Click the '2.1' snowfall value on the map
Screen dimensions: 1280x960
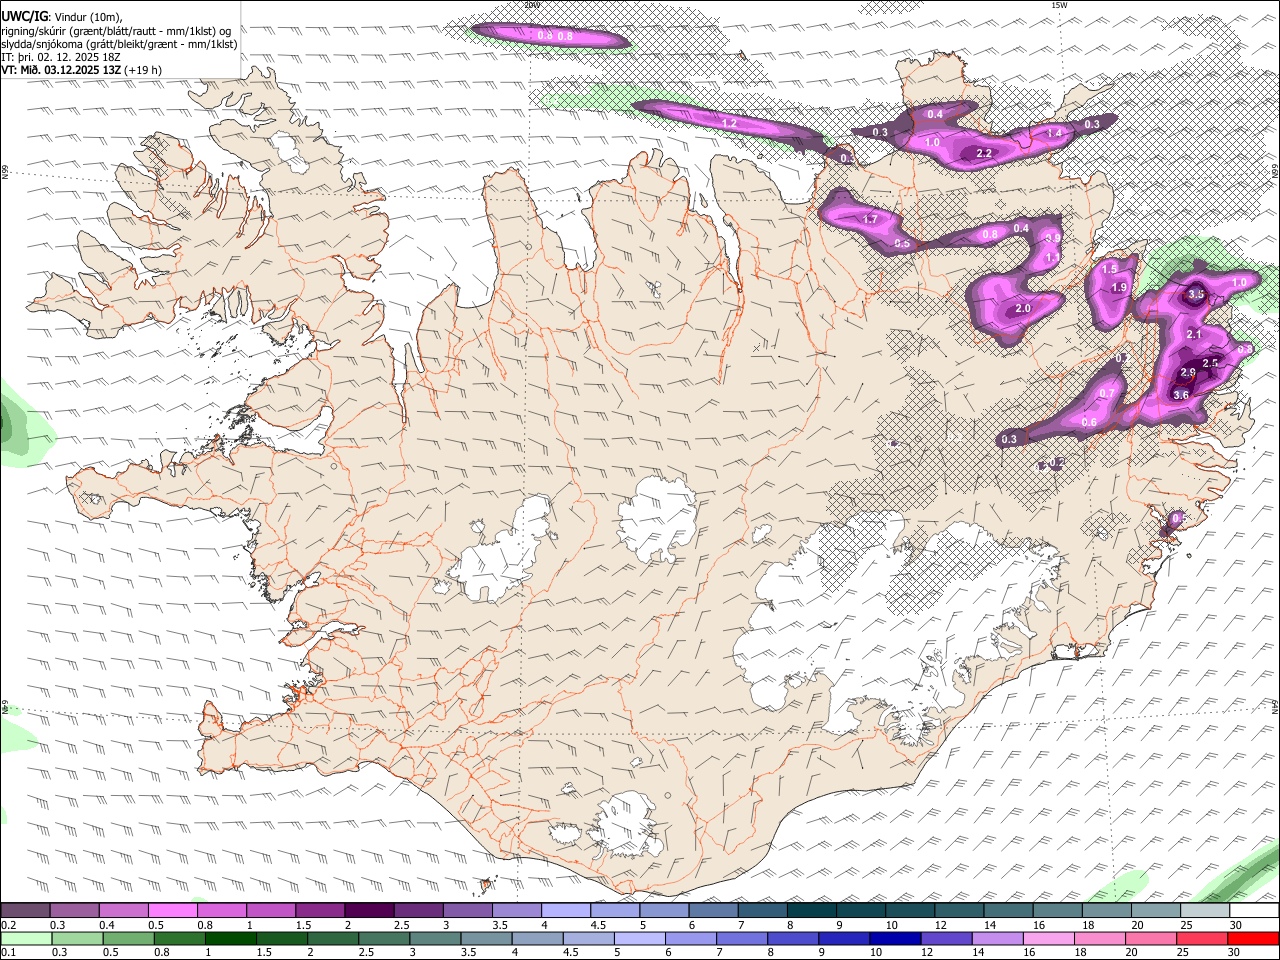point(1193,334)
